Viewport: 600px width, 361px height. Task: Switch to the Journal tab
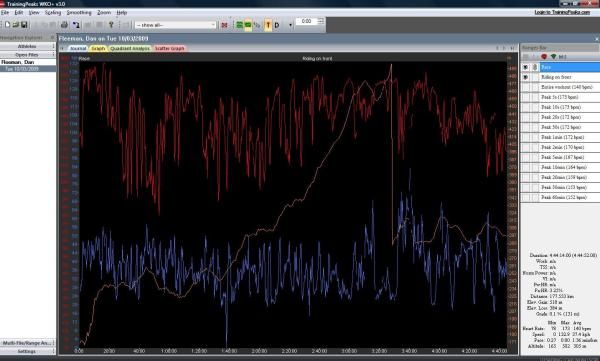click(x=78, y=49)
